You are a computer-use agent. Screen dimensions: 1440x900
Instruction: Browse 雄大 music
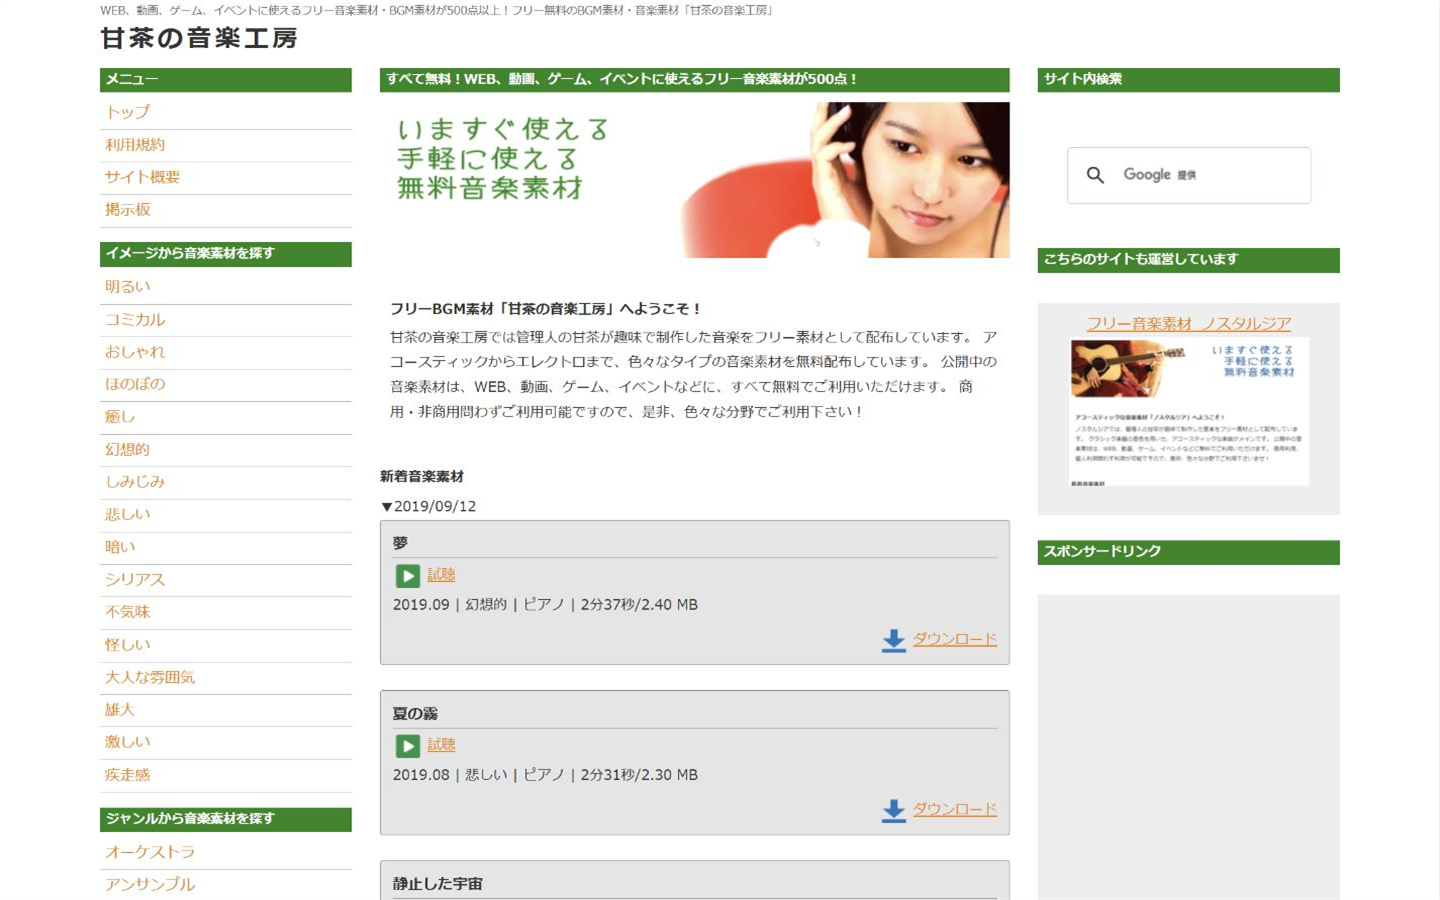120,710
